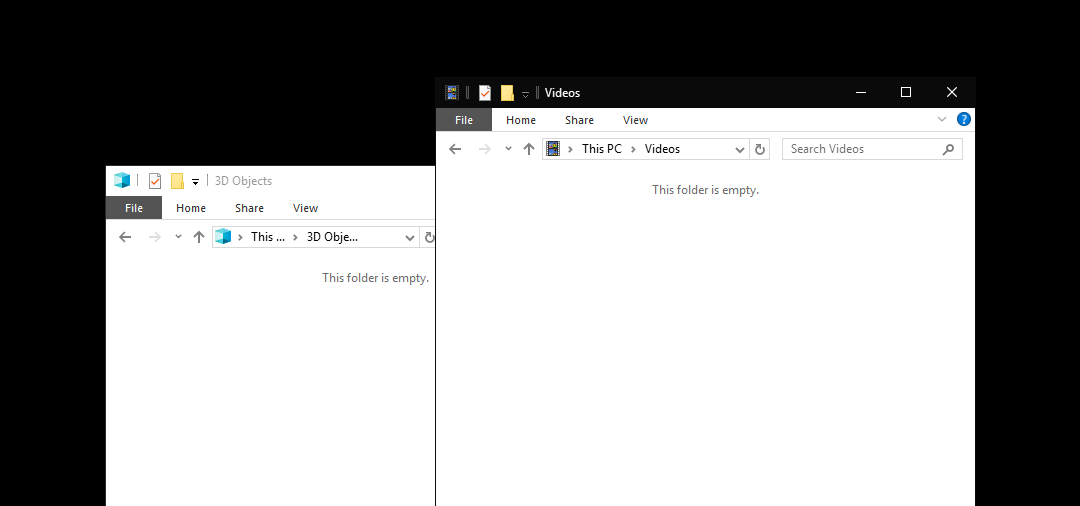Screen dimensions: 1080x506
Task: Open the File tab in Videos window
Action: point(464,120)
